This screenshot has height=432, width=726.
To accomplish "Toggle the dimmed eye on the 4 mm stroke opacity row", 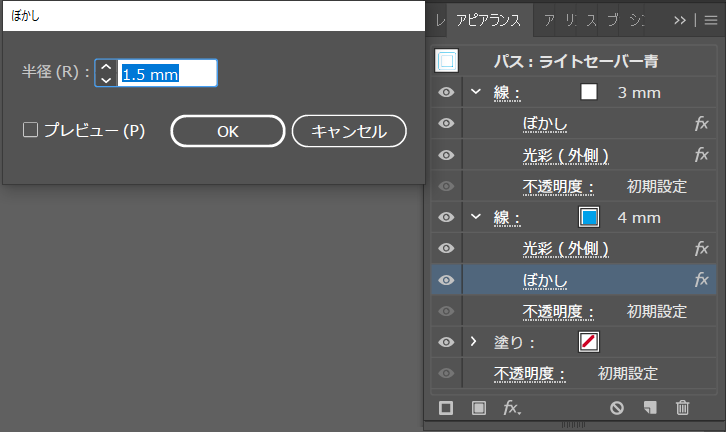I will [x=446, y=311].
